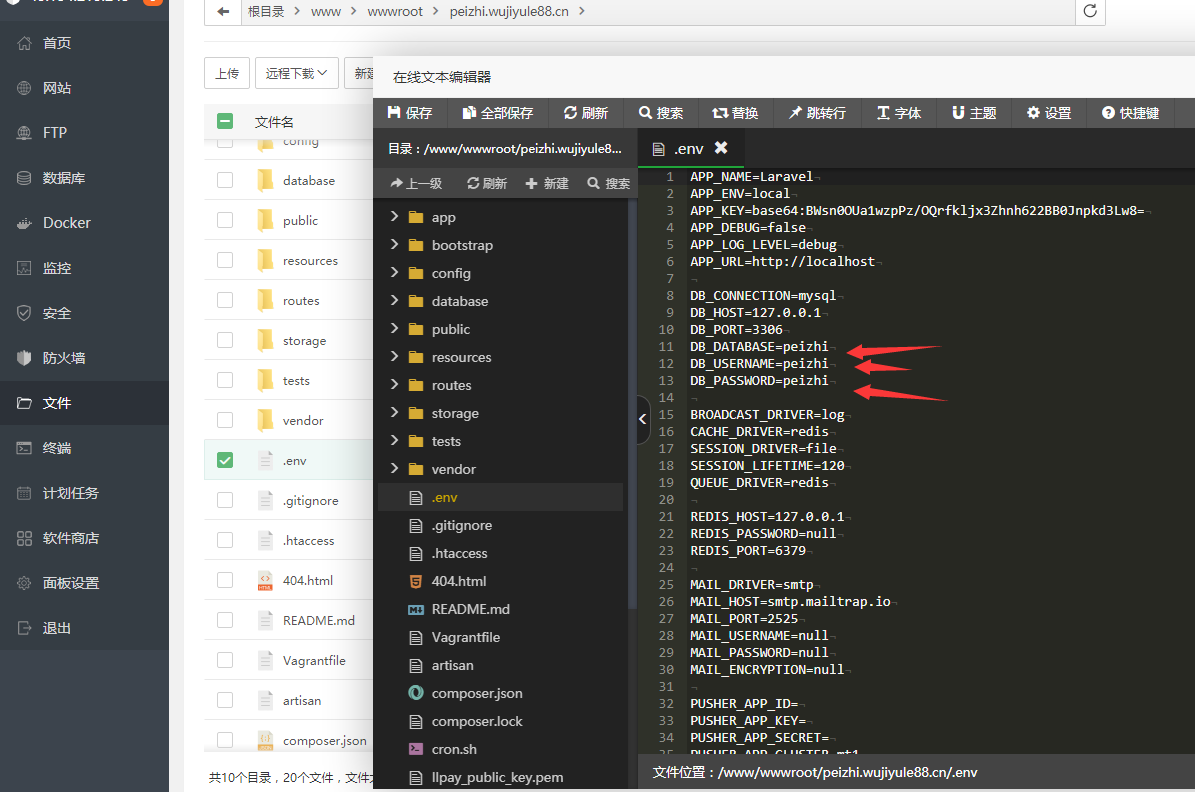Open composer.json from editor file tree
The image size is (1195, 792).
(x=476, y=693)
